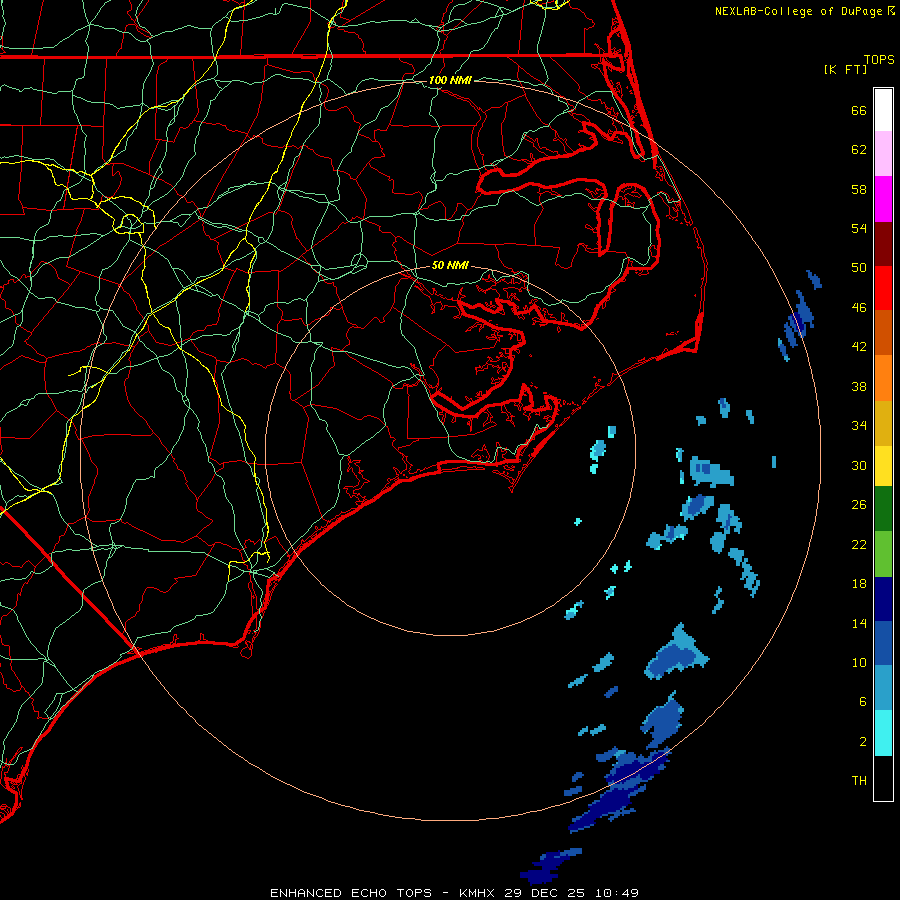The width and height of the screenshot is (900, 900).
Task: Click the TOPS legend title
Action: pos(879,59)
